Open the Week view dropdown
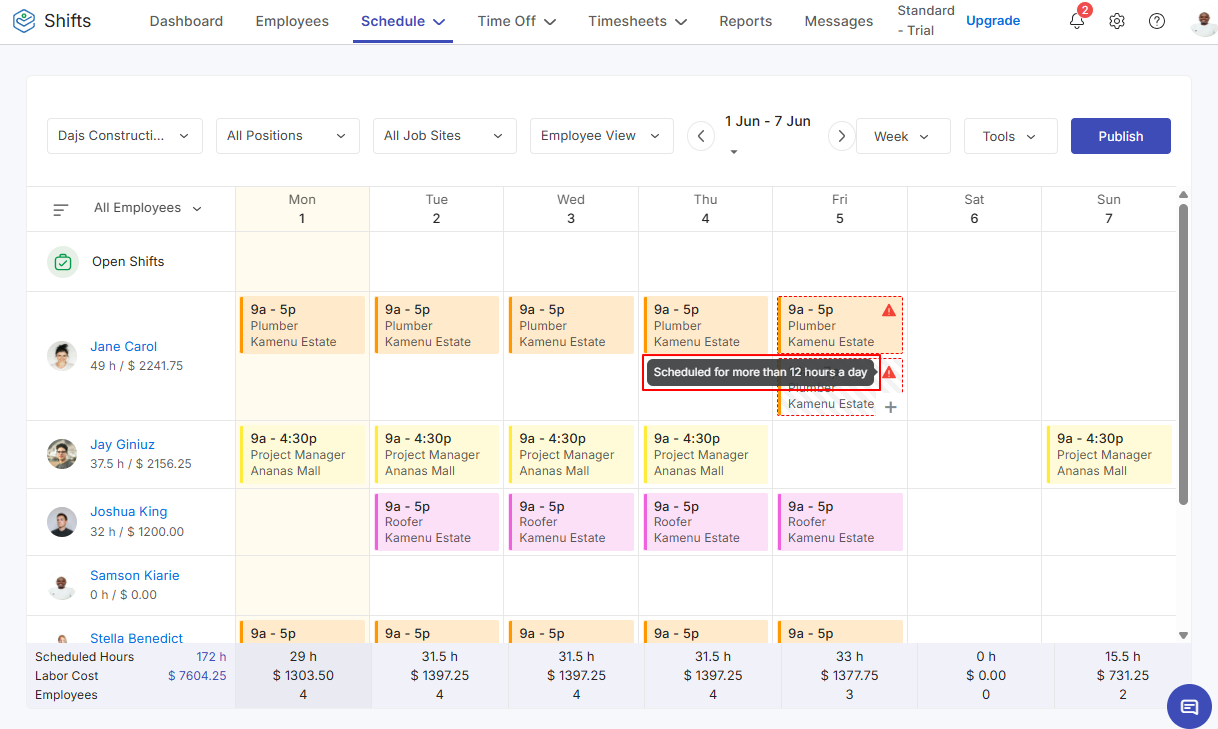Screen dimensions: 1218x729 (903, 136)
